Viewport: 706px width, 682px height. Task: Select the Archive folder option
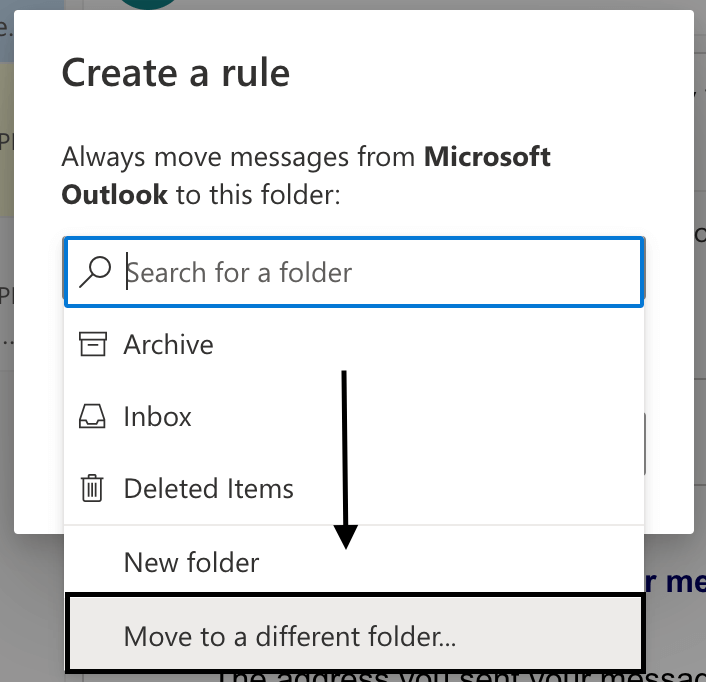[x=354, y=345]
